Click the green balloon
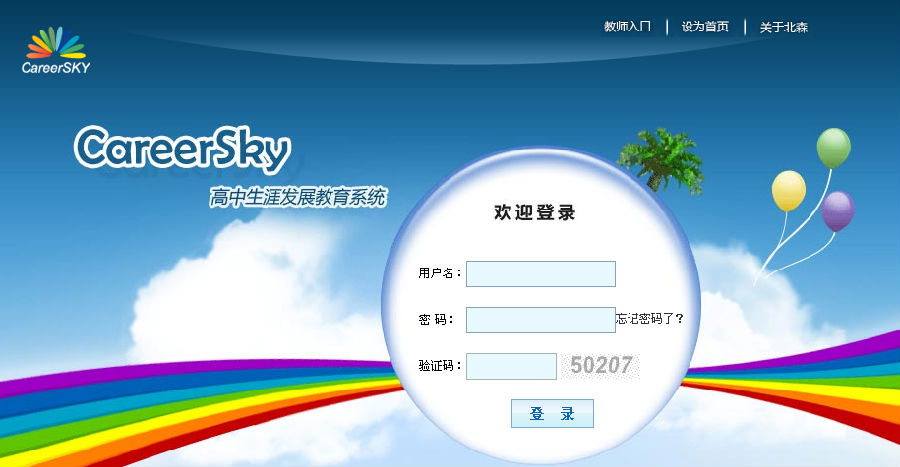900x467 pixels. coord(833,147)
